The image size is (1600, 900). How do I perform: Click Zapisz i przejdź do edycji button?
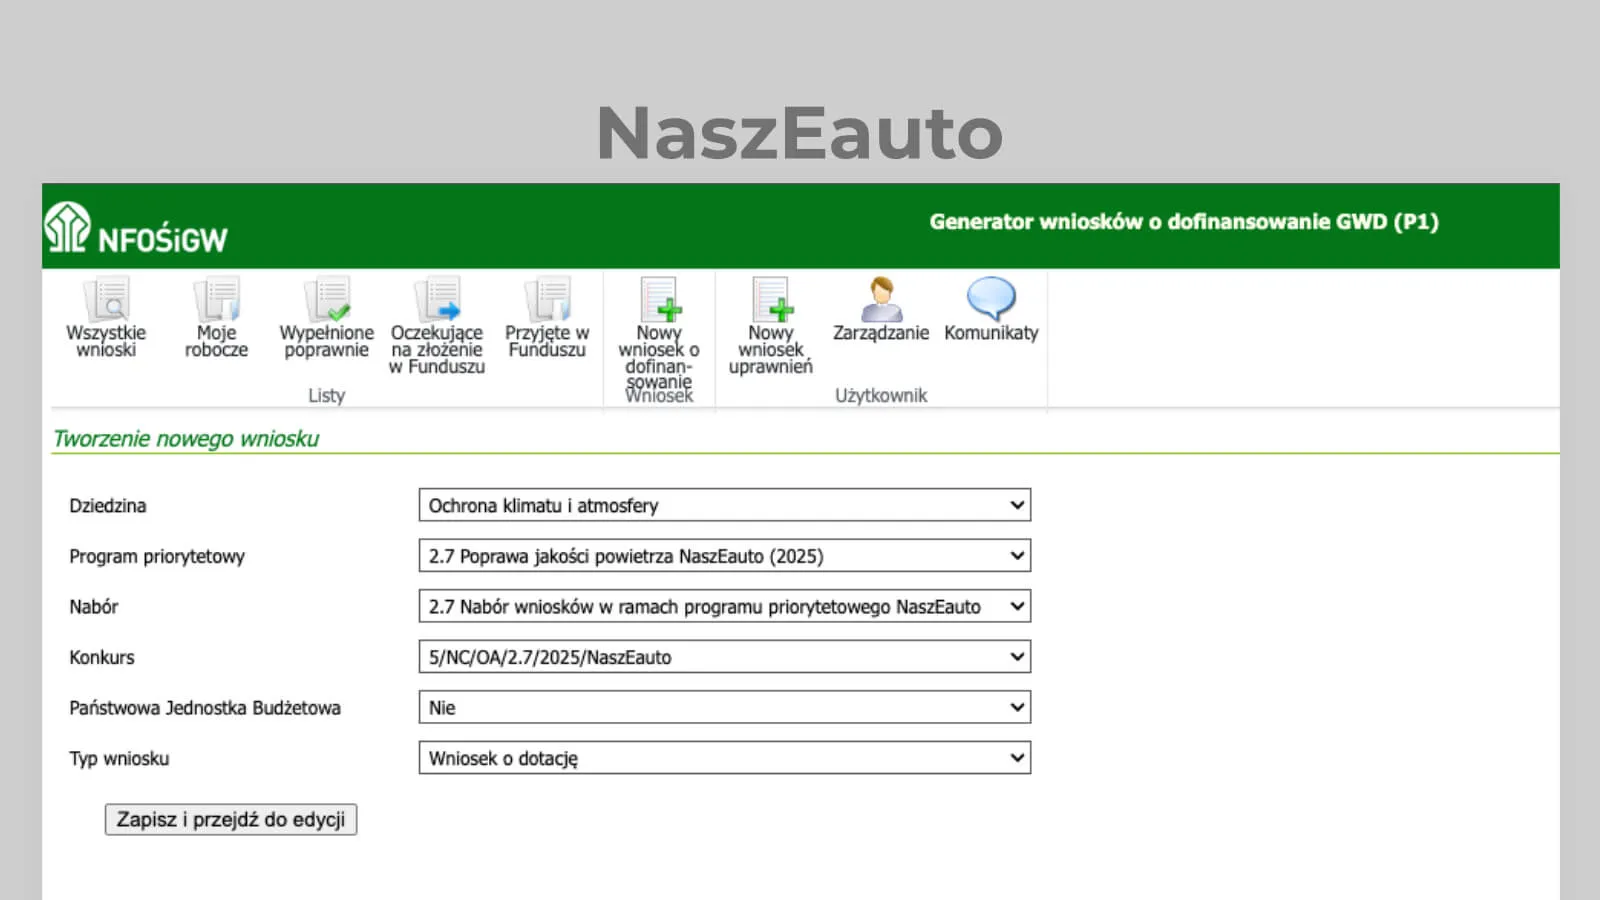point(231,819)
